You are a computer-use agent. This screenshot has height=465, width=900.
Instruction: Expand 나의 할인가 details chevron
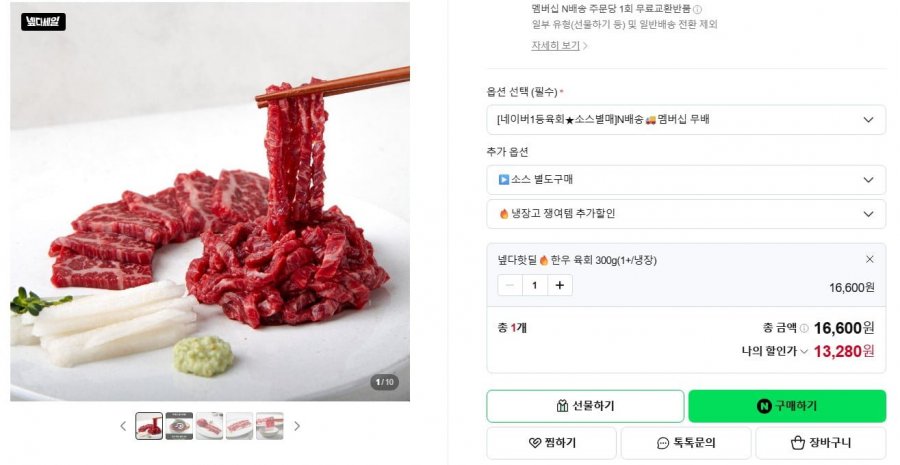click(805, 351)
